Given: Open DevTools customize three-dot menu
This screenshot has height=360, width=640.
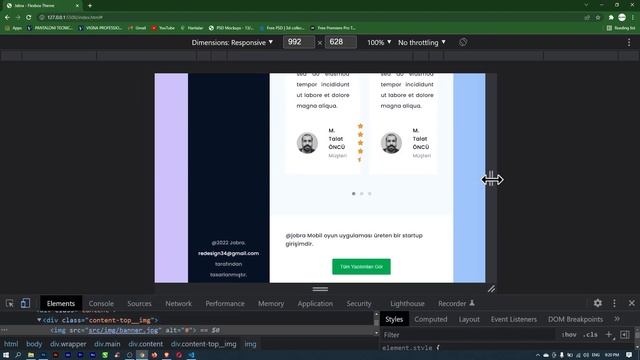Looking at the screenshot, I should (x=614, y=303).
